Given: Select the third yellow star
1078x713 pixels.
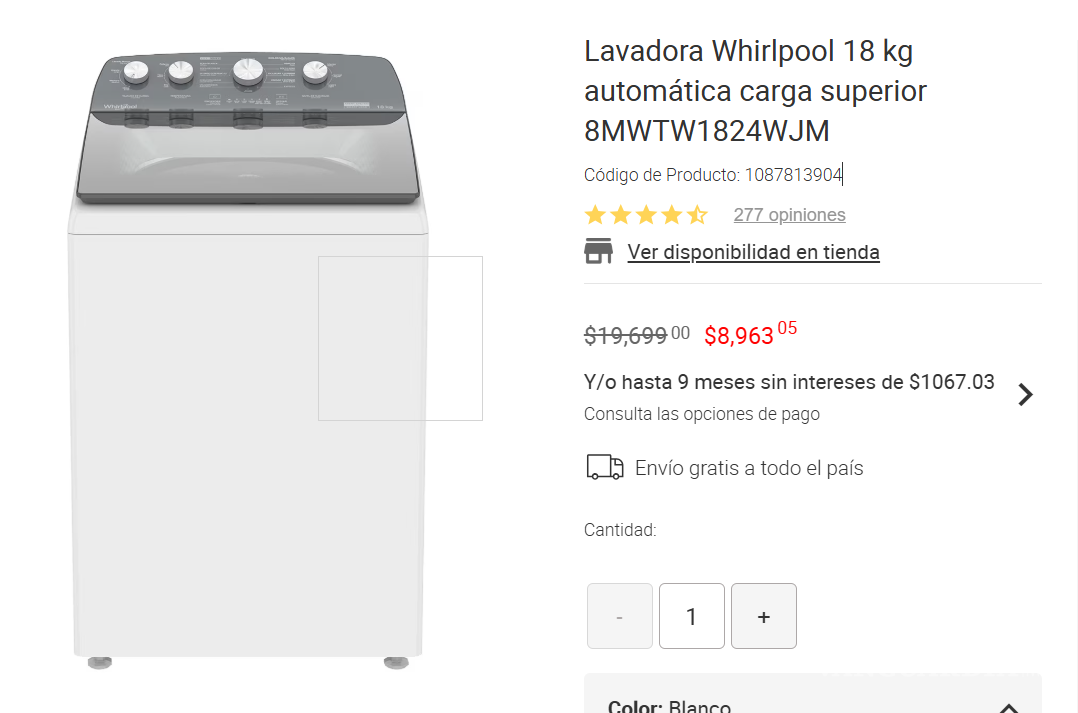Looking at the screenshot, I should click(x=646, y=213).
